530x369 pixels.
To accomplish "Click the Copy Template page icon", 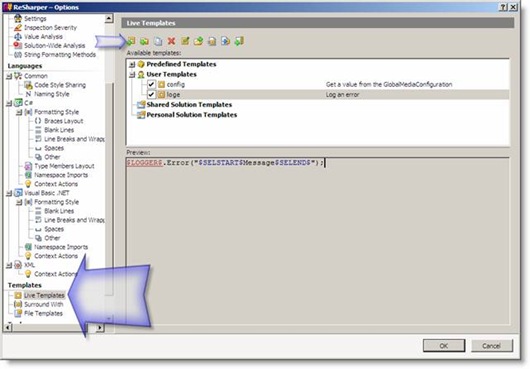I will click(x=158, y=41).
